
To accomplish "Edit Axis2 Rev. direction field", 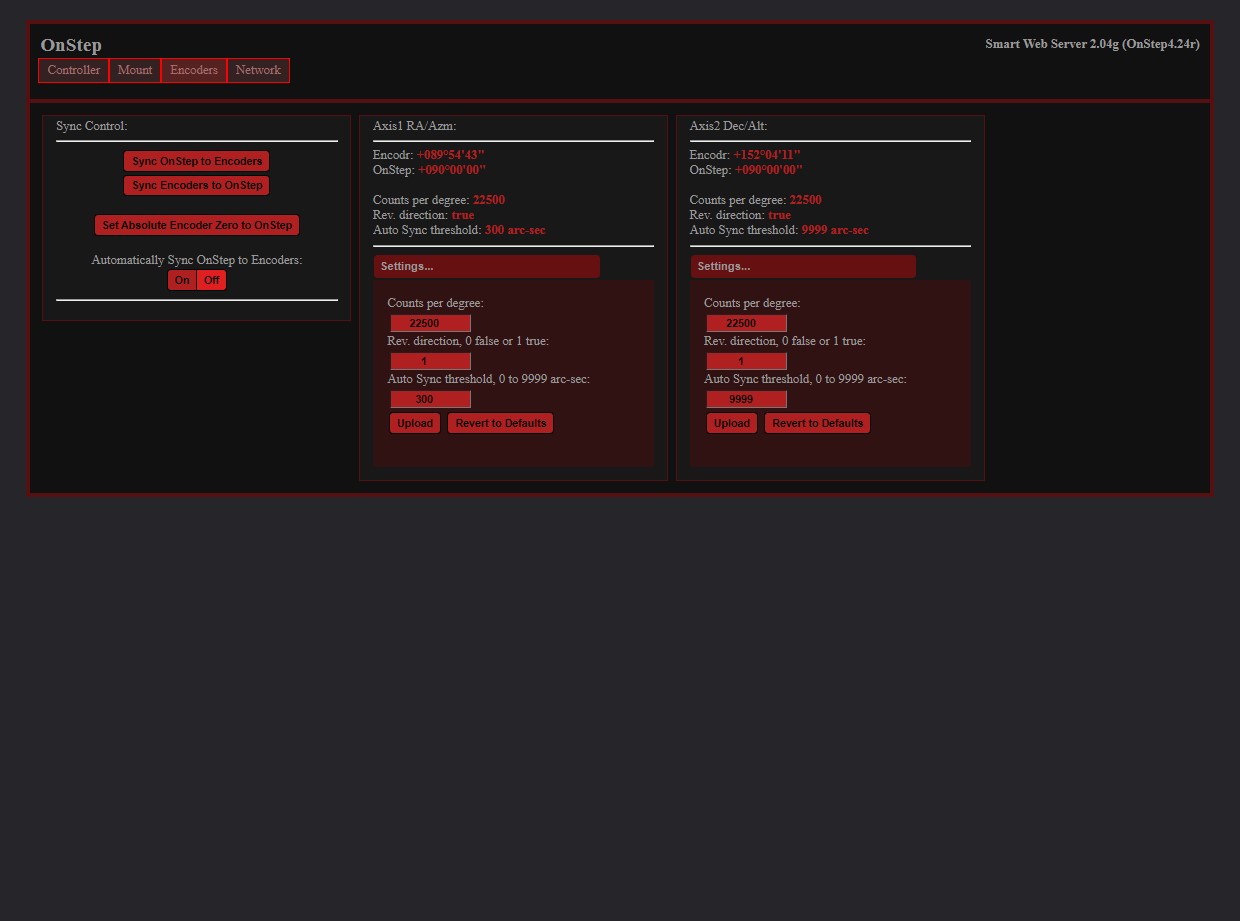I will pos(747,361).
